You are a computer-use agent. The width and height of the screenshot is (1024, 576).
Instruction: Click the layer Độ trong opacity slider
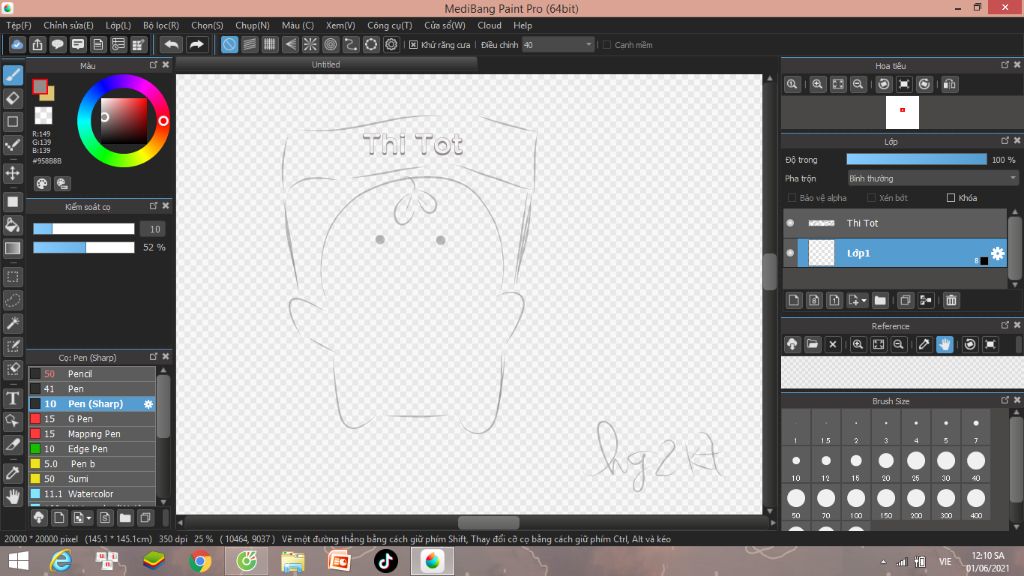coord(916,159)
